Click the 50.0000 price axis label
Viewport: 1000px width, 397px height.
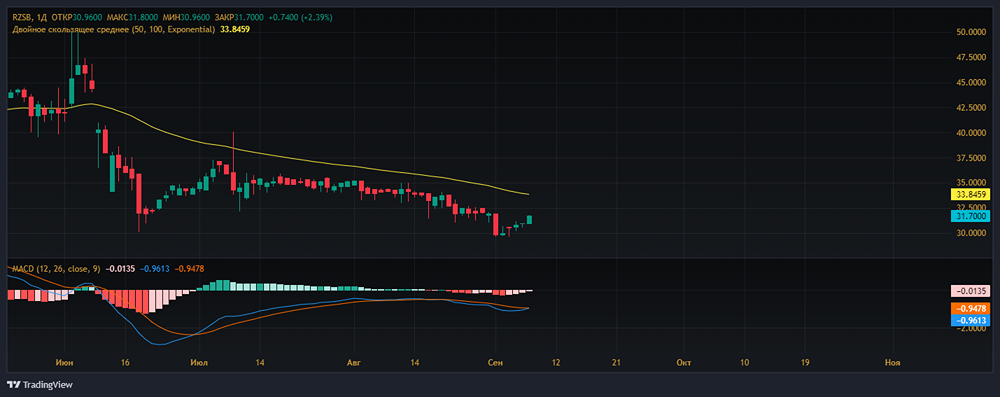coord(972,32)
